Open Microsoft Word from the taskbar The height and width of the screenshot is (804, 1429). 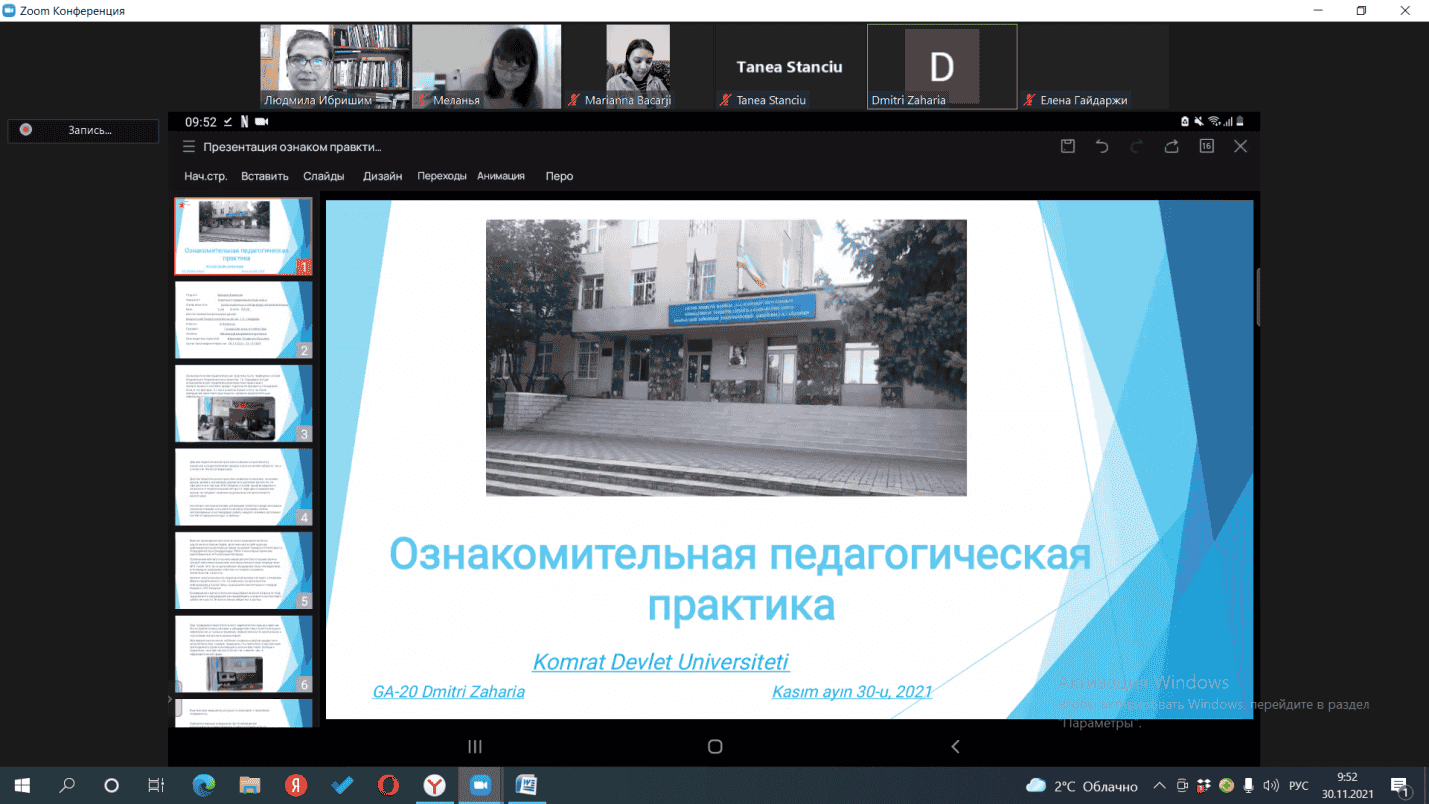(526, 786)
